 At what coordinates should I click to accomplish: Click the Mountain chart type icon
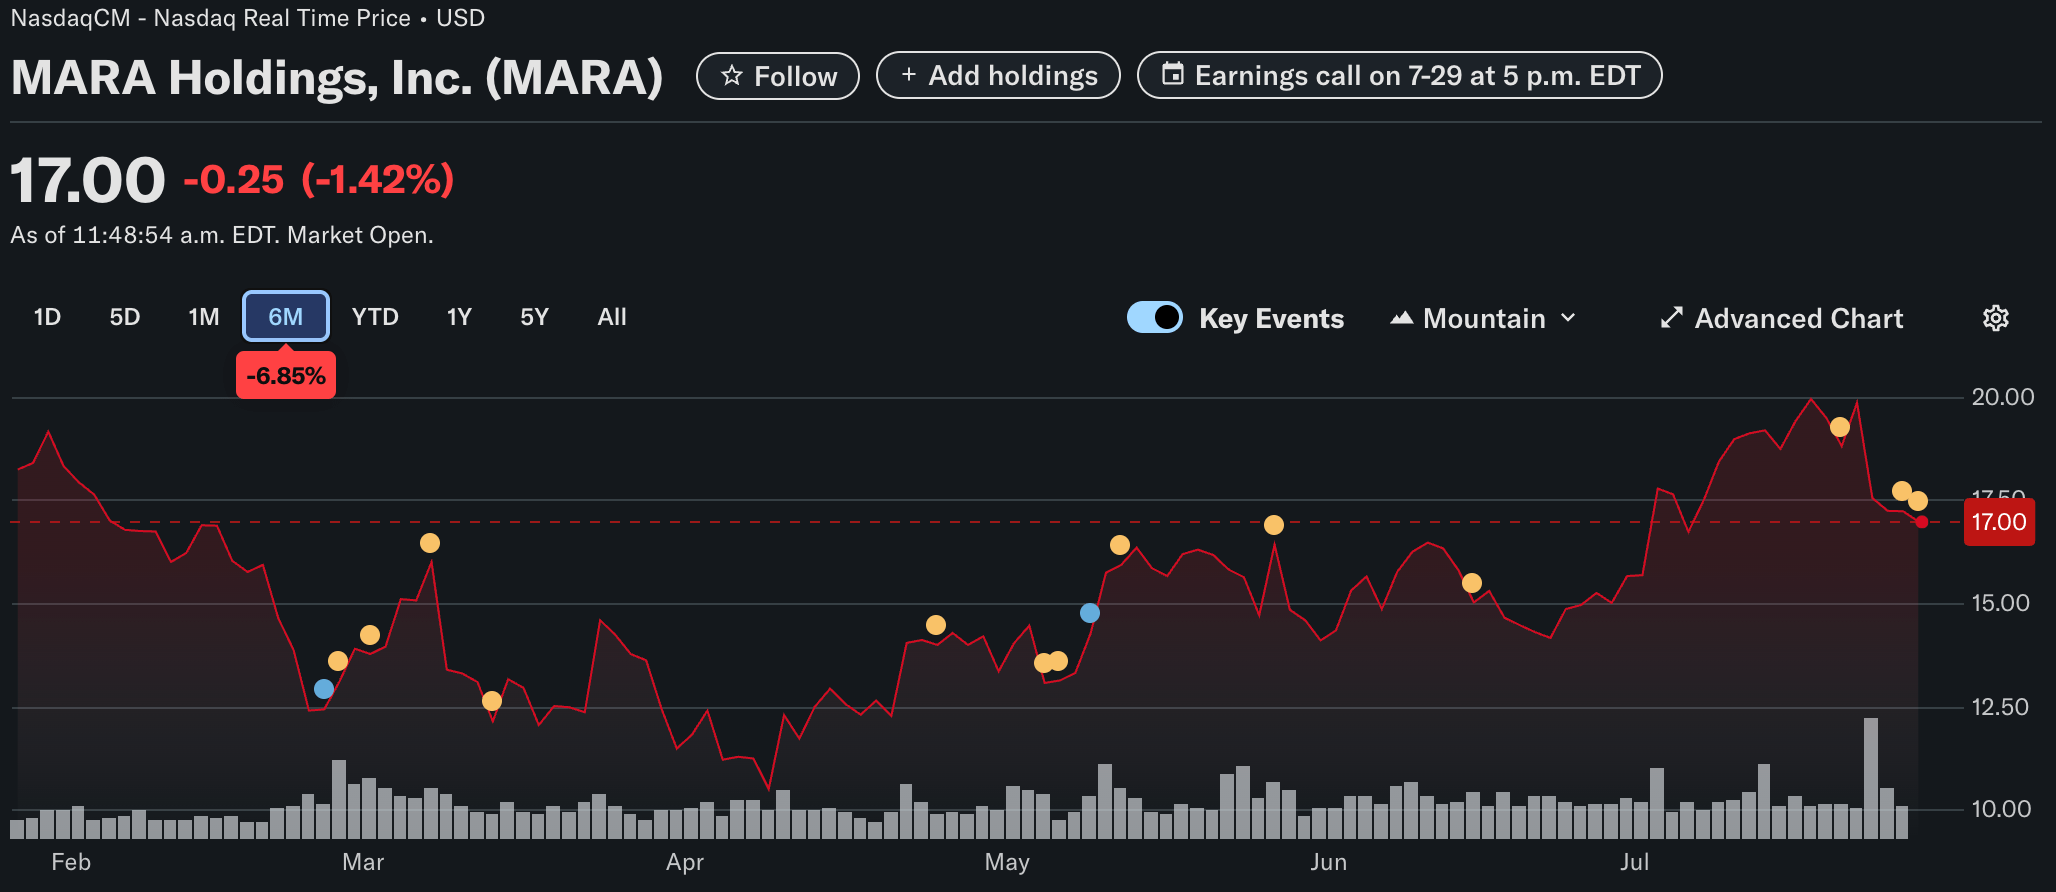coord(1401,318)
